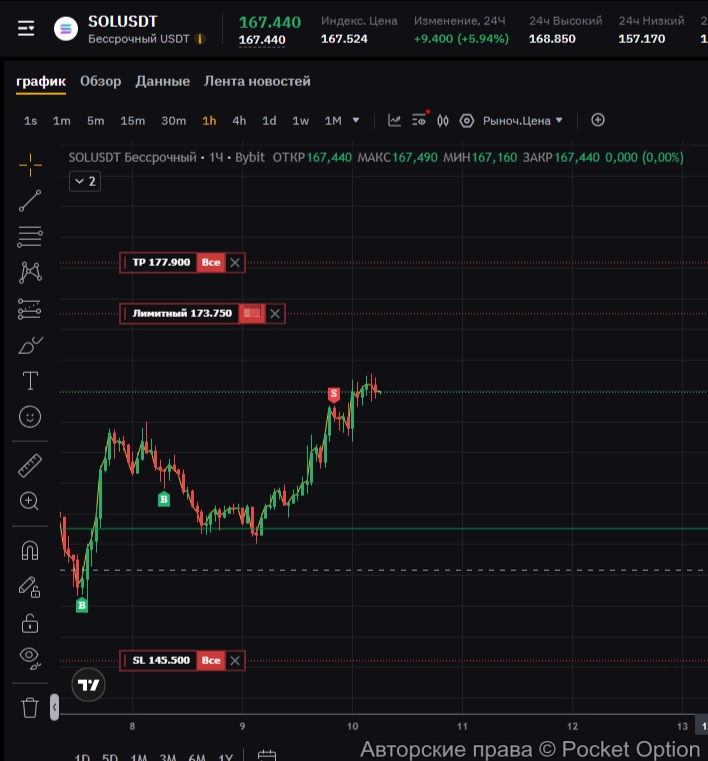Click the zoom in magnifier tool
Screen dimensions: 708x761
[x=30, y=501]
